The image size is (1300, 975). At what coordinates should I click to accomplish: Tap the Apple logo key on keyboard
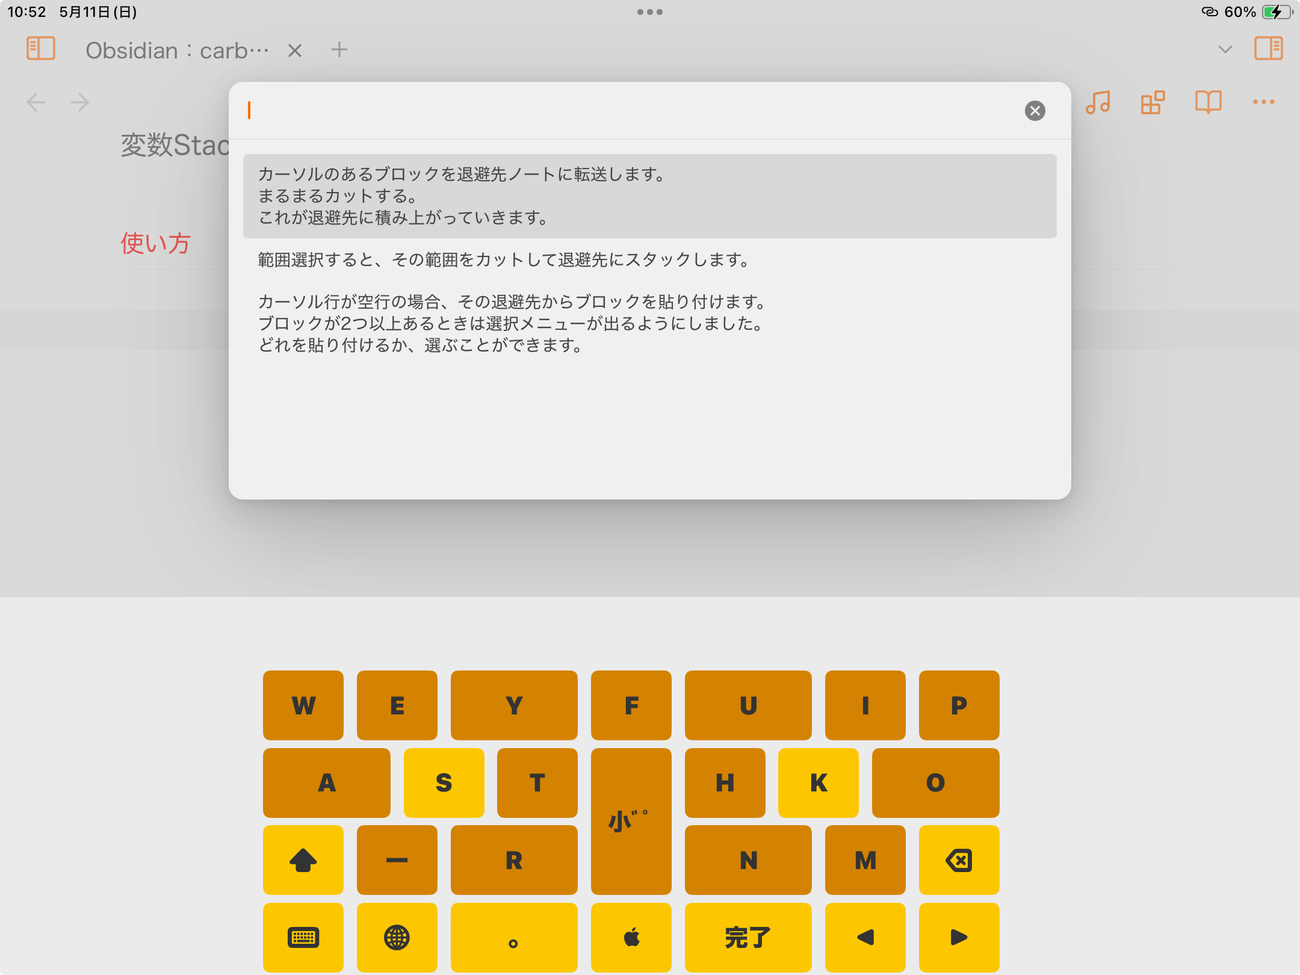click(x=631, y=937)
